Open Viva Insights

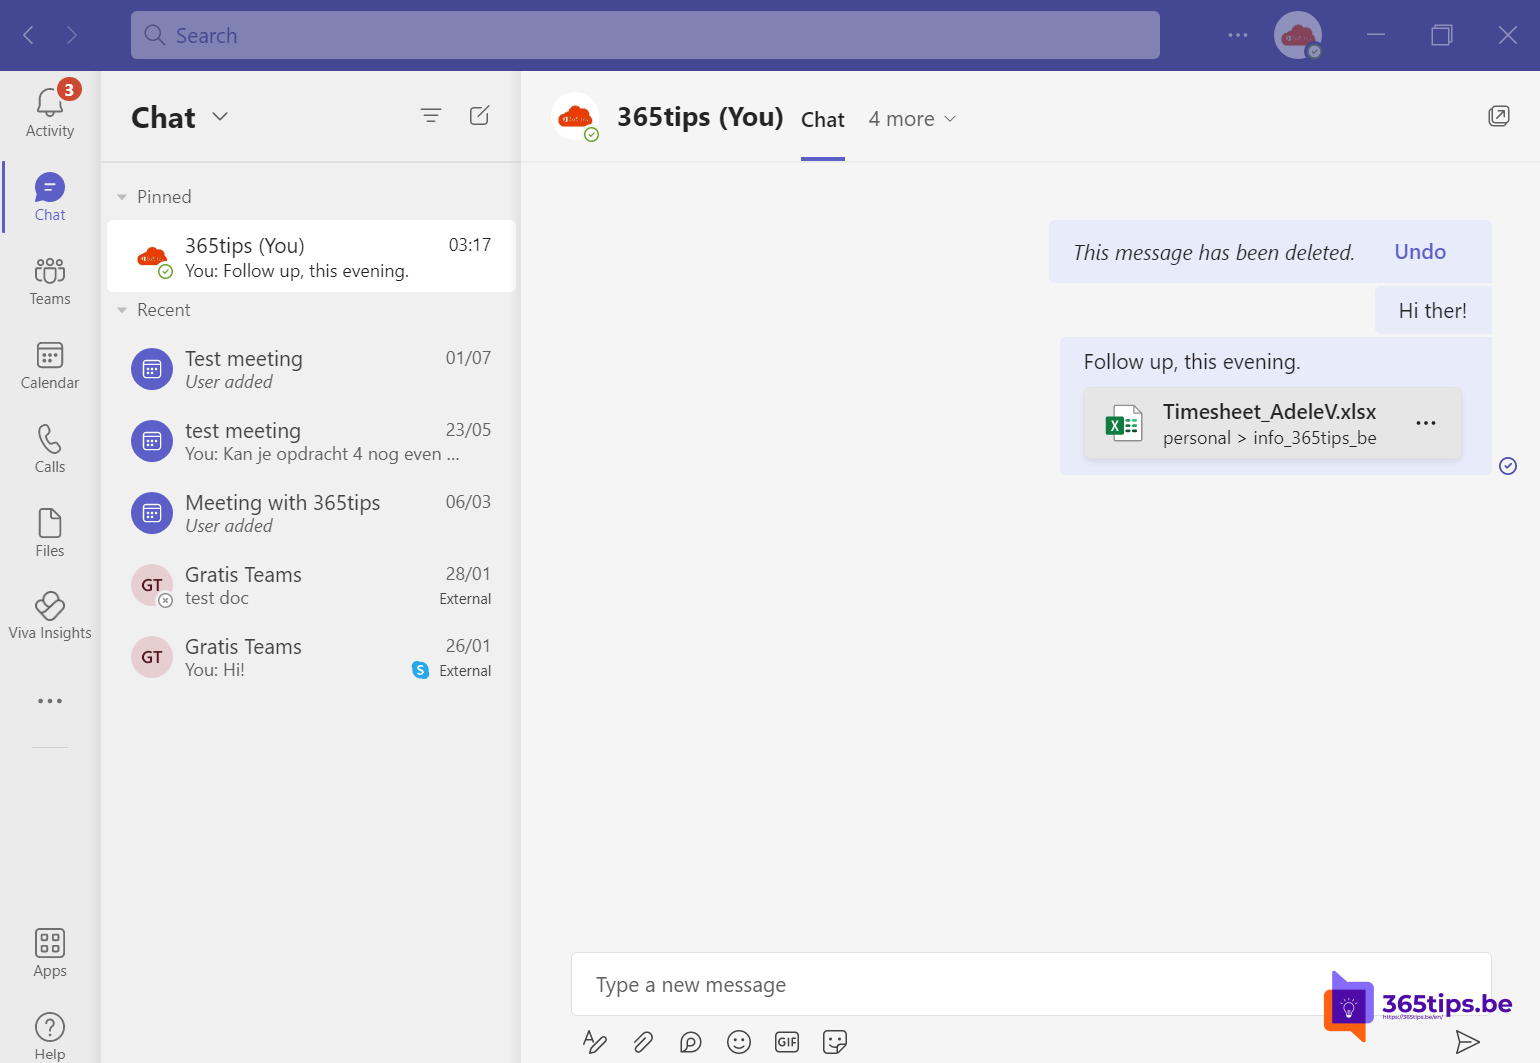pyautogui.click(x=50, y=616)
